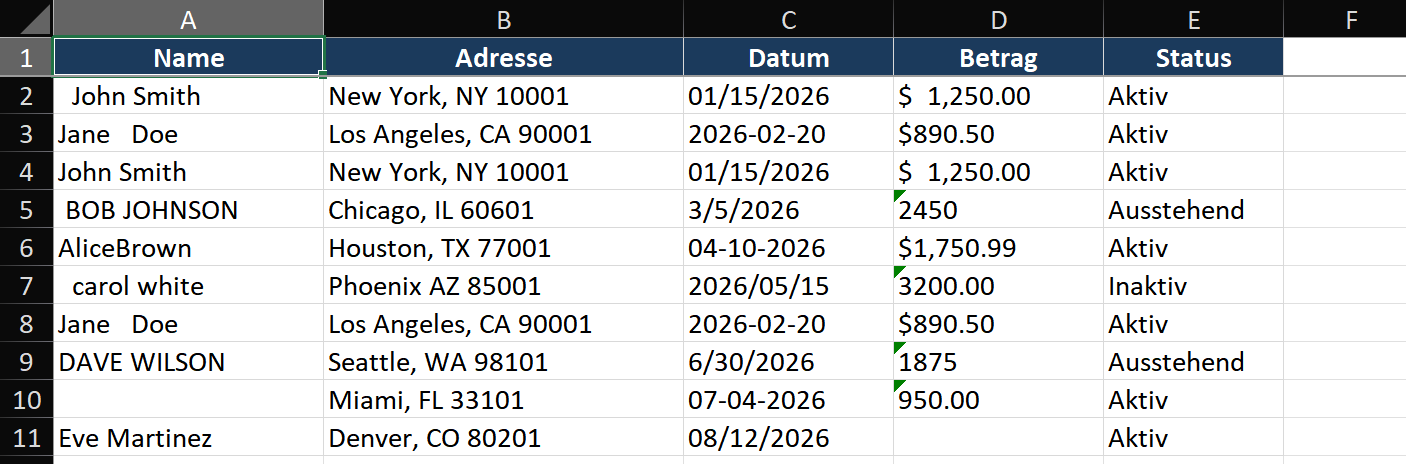Select "Aktiv" status in Eve Martinez row
The image size is (1406, 464).
(1193, 437)
